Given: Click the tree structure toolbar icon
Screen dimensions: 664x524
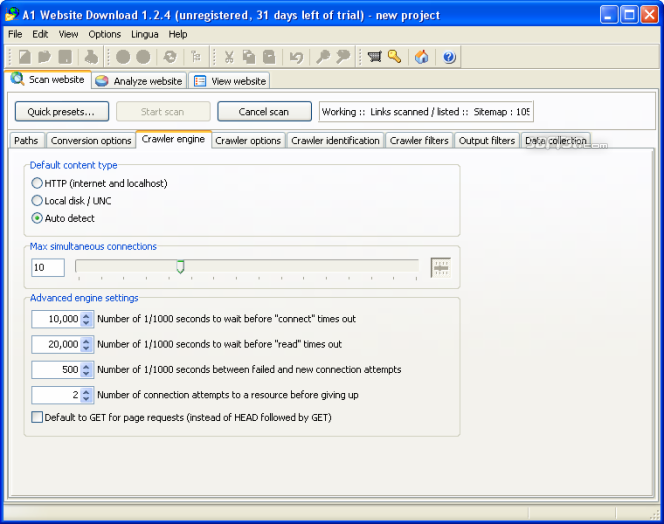Looking at the screenshot, I should (196, 57).
